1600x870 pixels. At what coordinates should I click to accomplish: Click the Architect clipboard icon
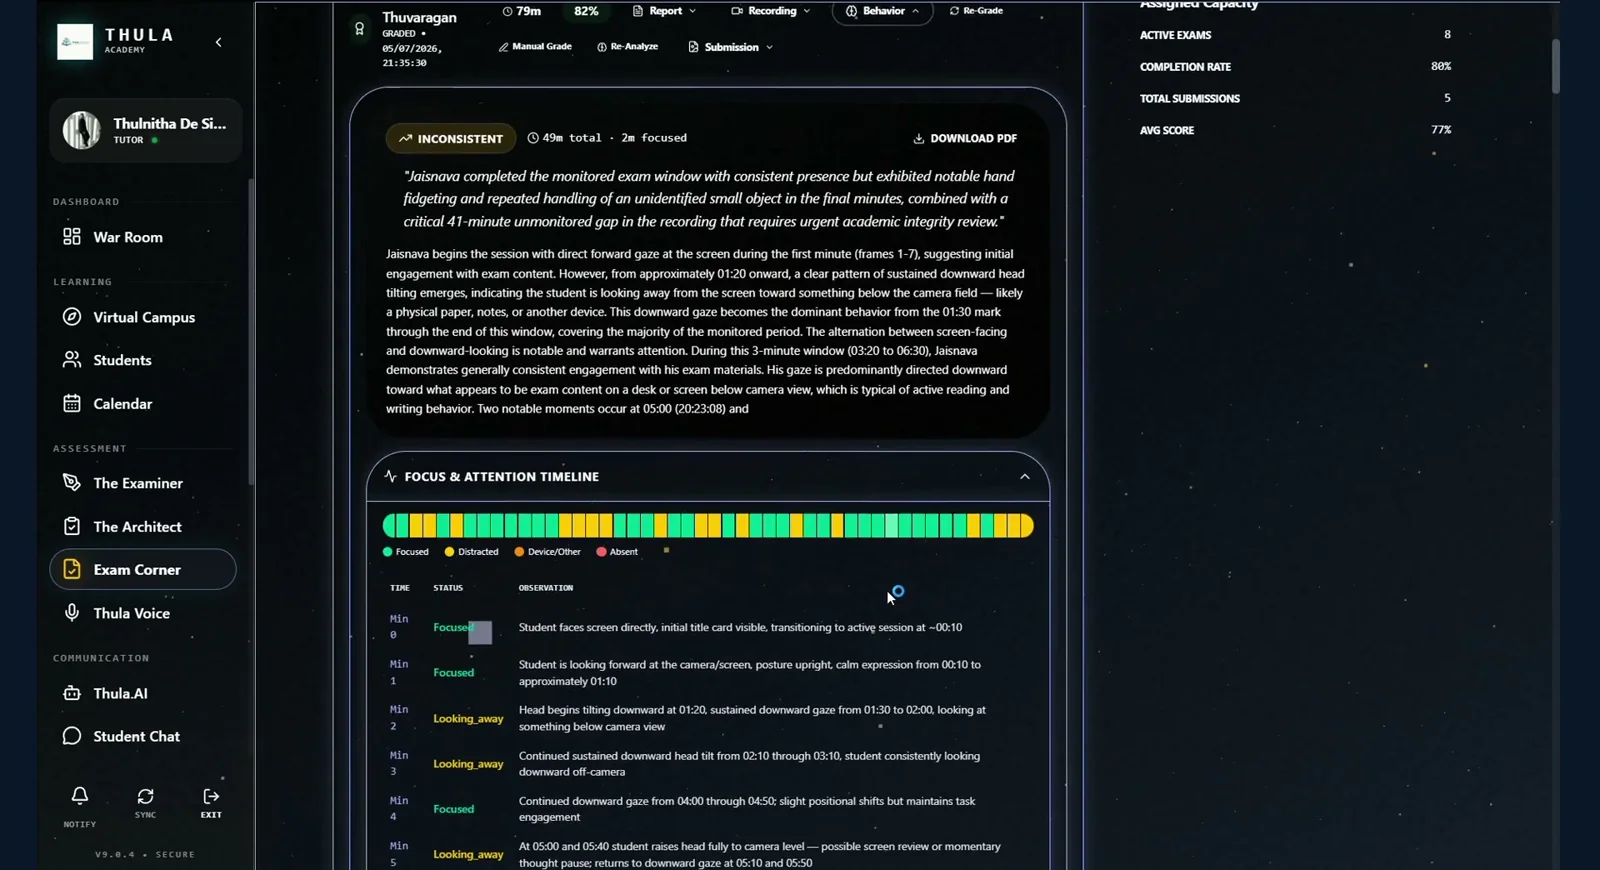(x=72, y=526)
